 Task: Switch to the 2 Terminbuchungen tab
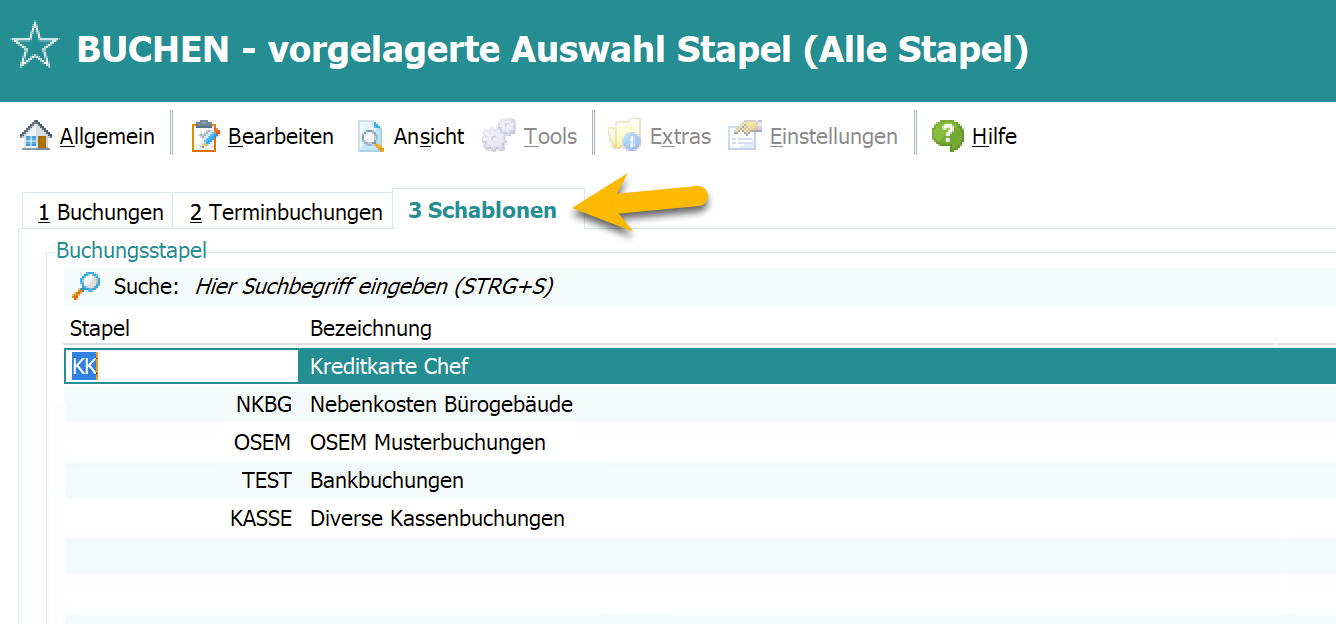coord(286,212)
